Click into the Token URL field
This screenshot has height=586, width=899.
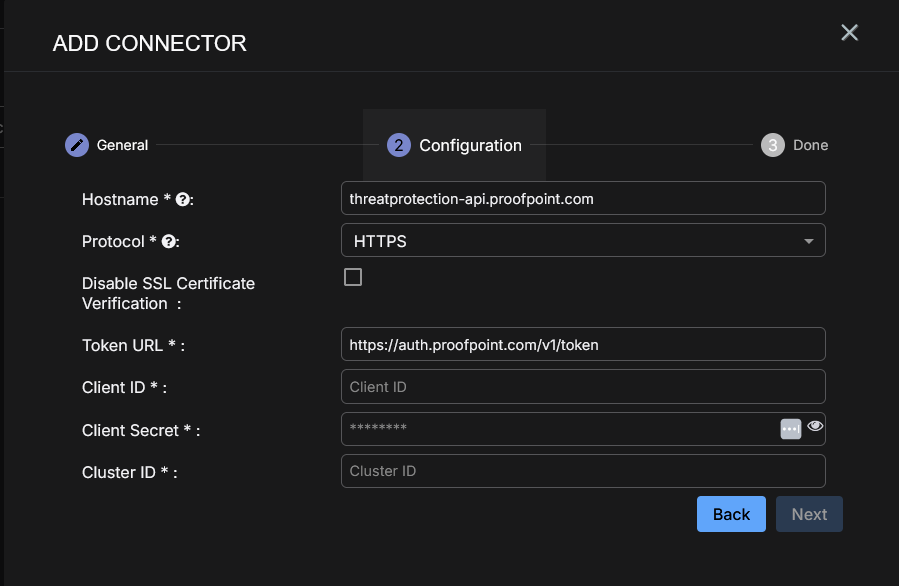tap(582, 344)
